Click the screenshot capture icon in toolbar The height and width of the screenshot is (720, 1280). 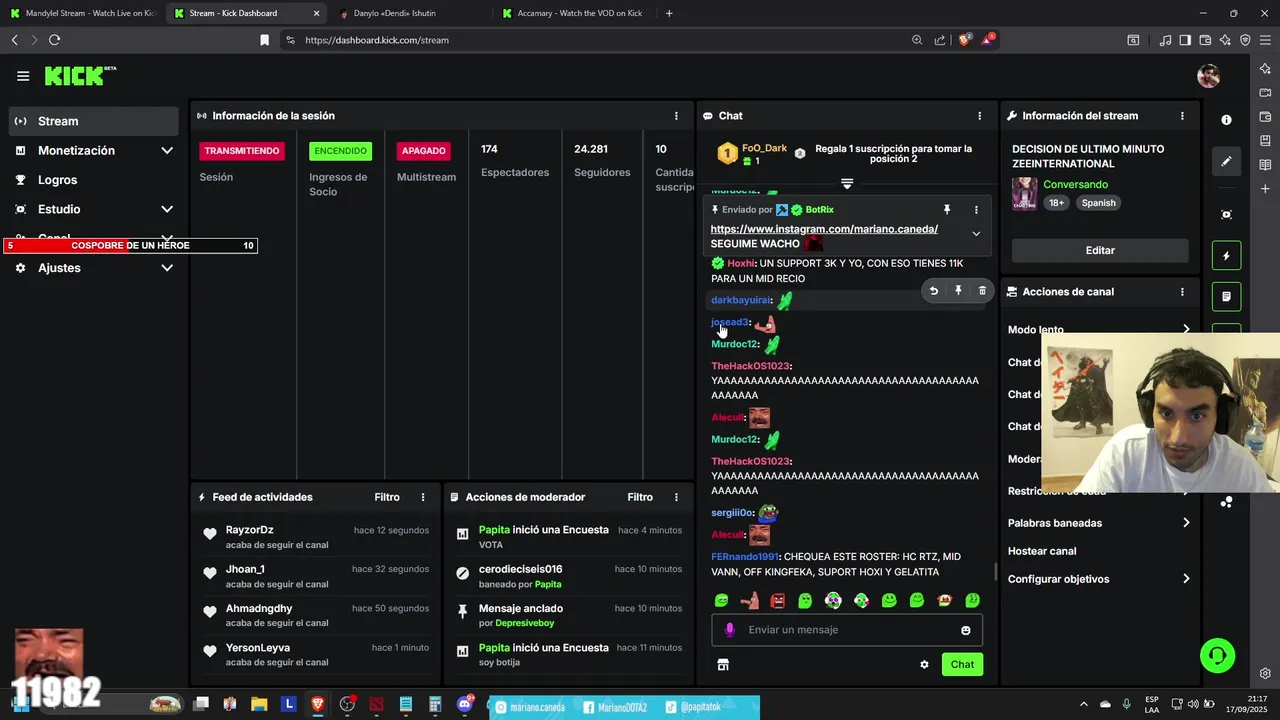click(x=1226, y=215)
